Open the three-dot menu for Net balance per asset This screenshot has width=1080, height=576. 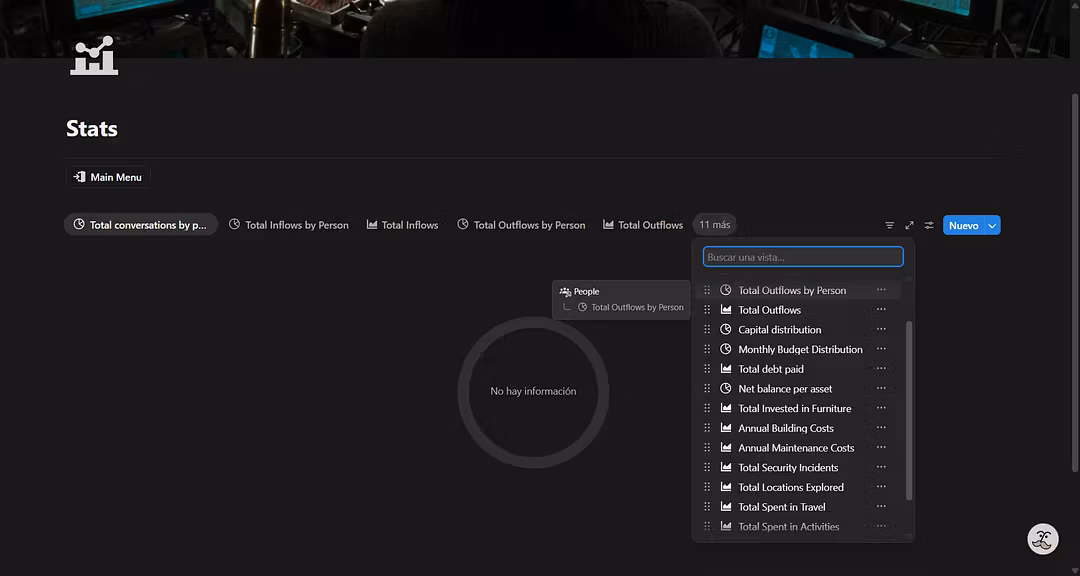[x=881, y=389]
